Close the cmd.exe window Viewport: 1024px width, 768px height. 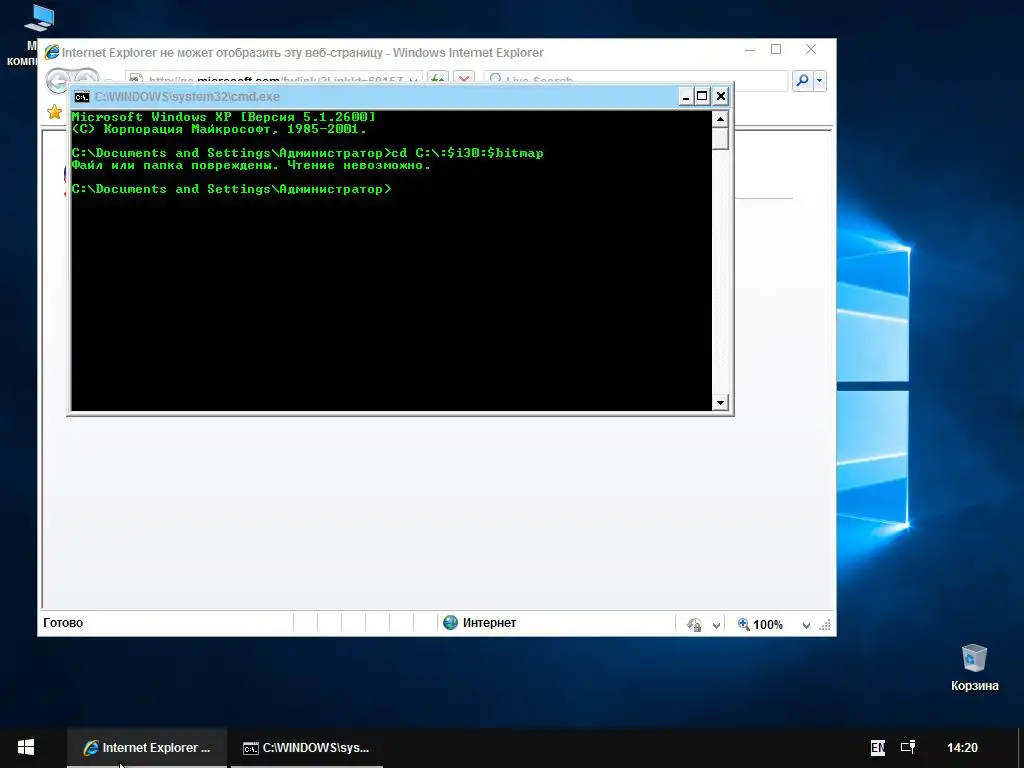(720, 97)
